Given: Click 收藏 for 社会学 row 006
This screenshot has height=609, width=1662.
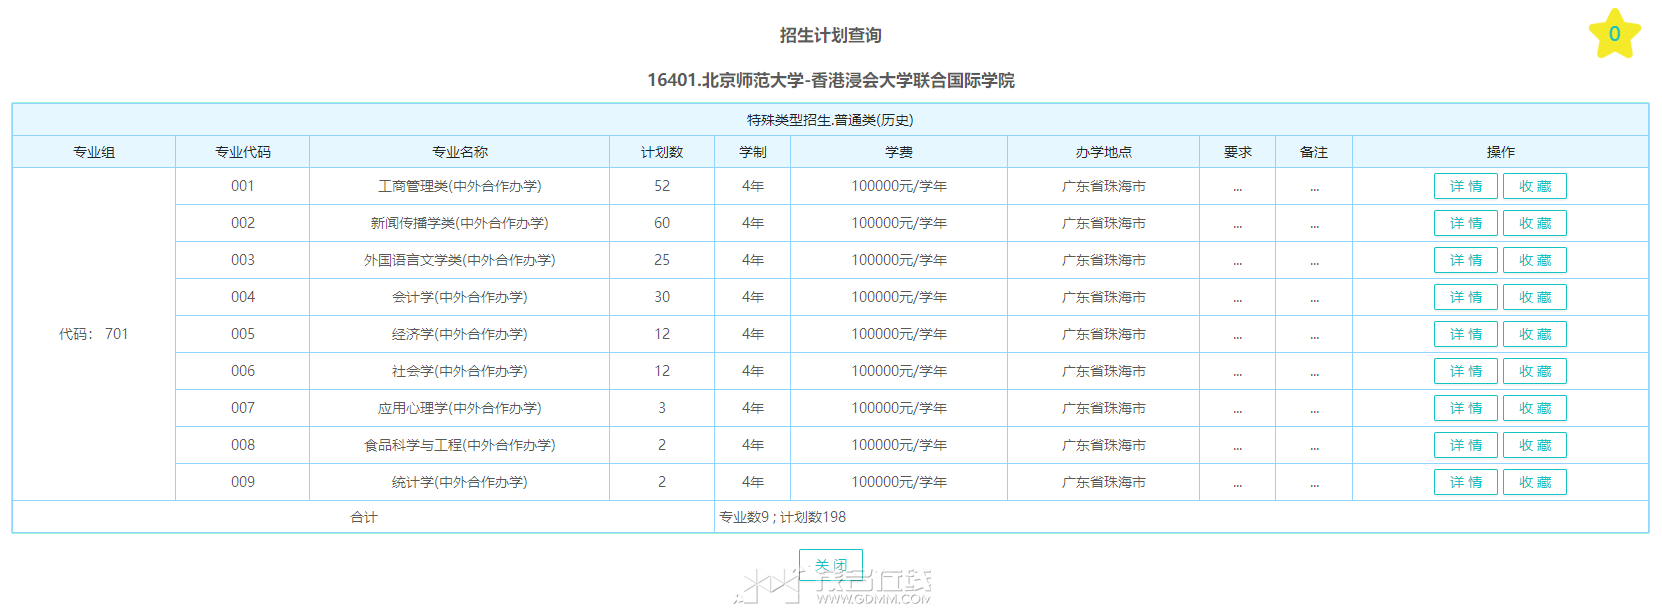Looking at the screenshot, I should 1535,371.
